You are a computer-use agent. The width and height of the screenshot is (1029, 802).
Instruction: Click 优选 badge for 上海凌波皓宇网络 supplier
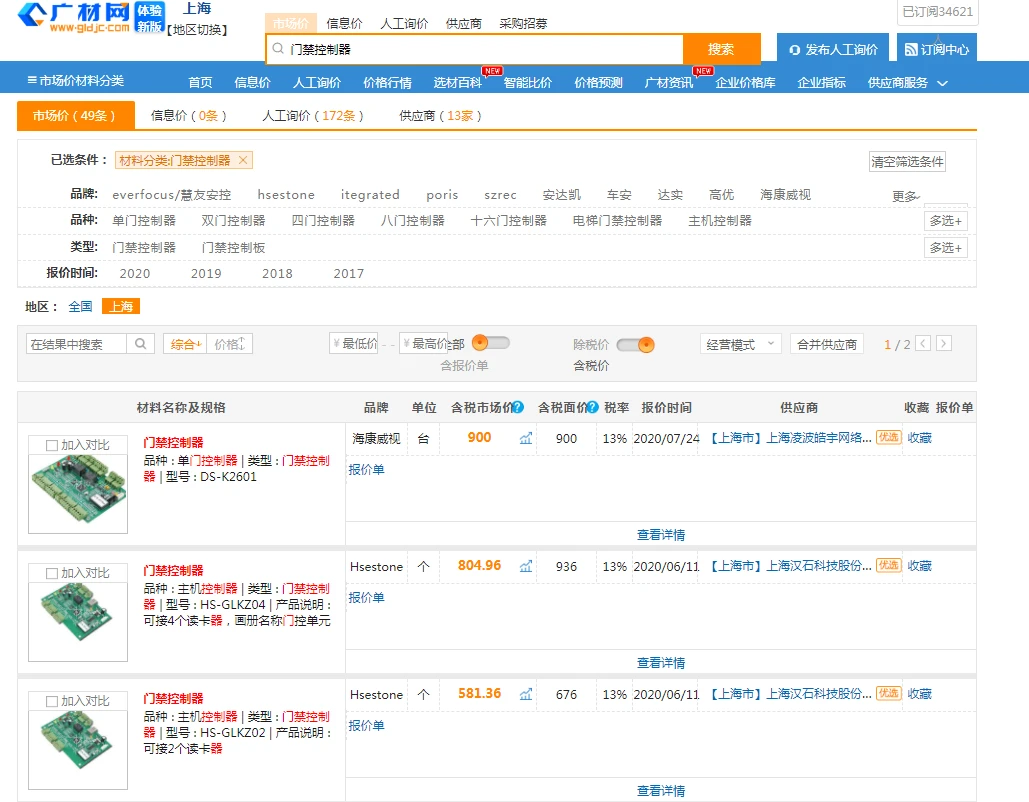(889, 437)
